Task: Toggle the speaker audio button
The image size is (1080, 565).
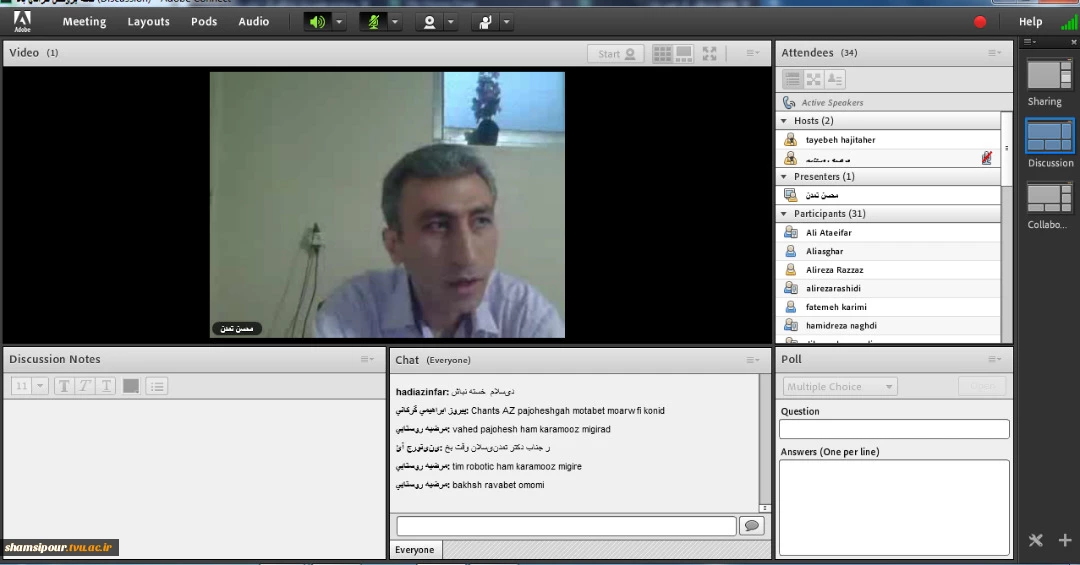Action: tap(318, 22)
